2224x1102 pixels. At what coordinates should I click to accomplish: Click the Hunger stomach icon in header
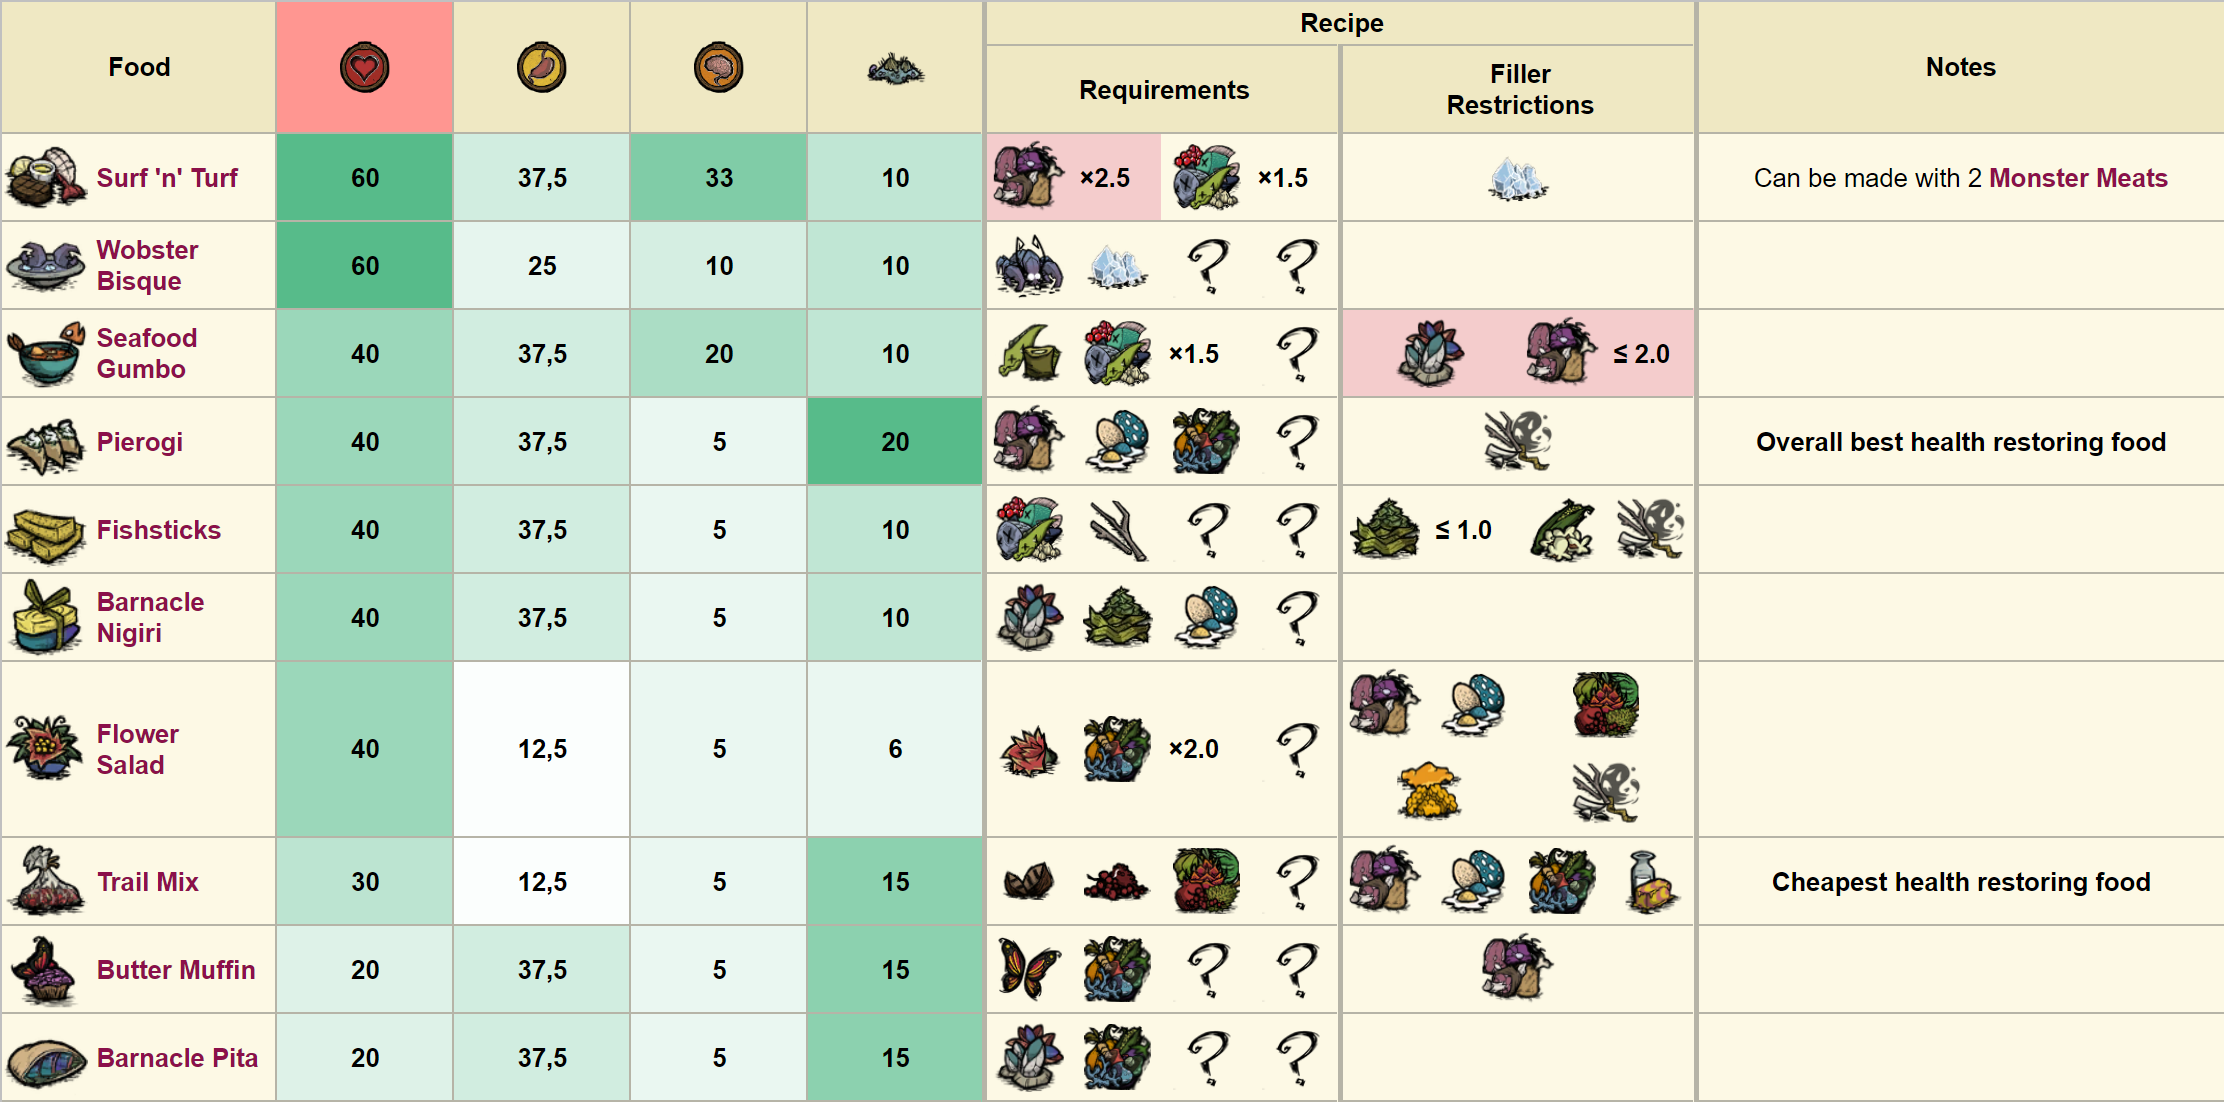point(541,68)
